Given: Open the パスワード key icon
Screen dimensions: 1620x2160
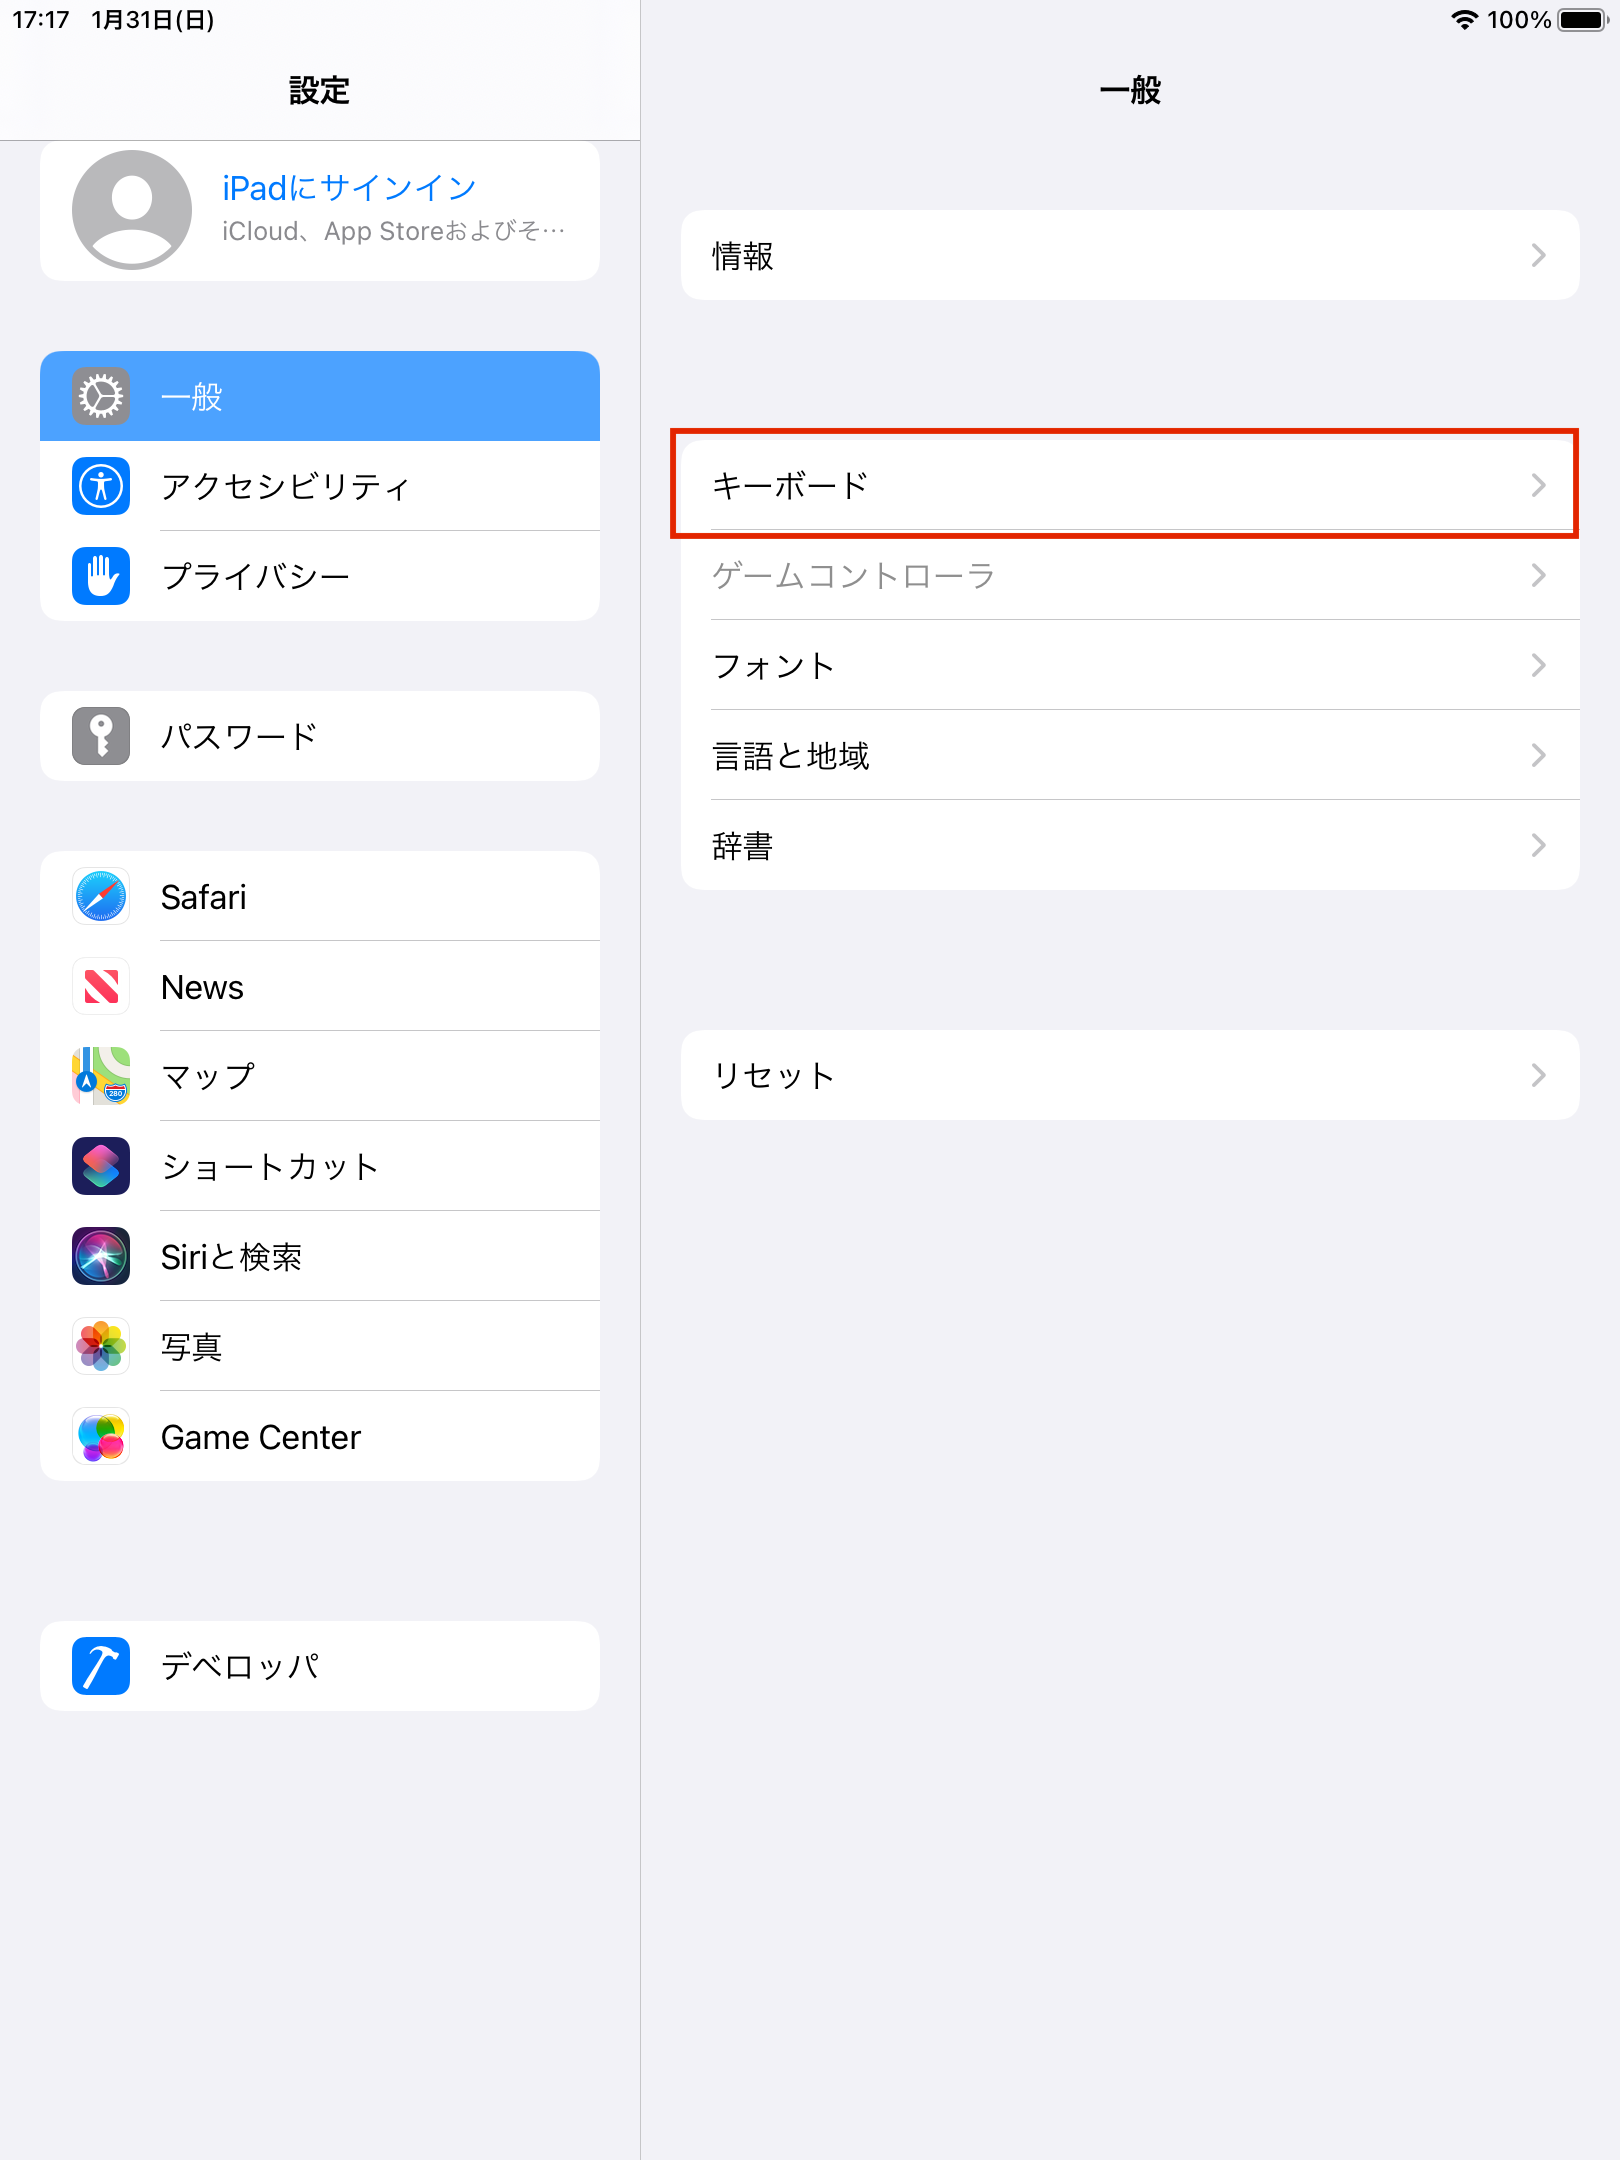Looking at the screenshot, I should [x=101, y=736].
